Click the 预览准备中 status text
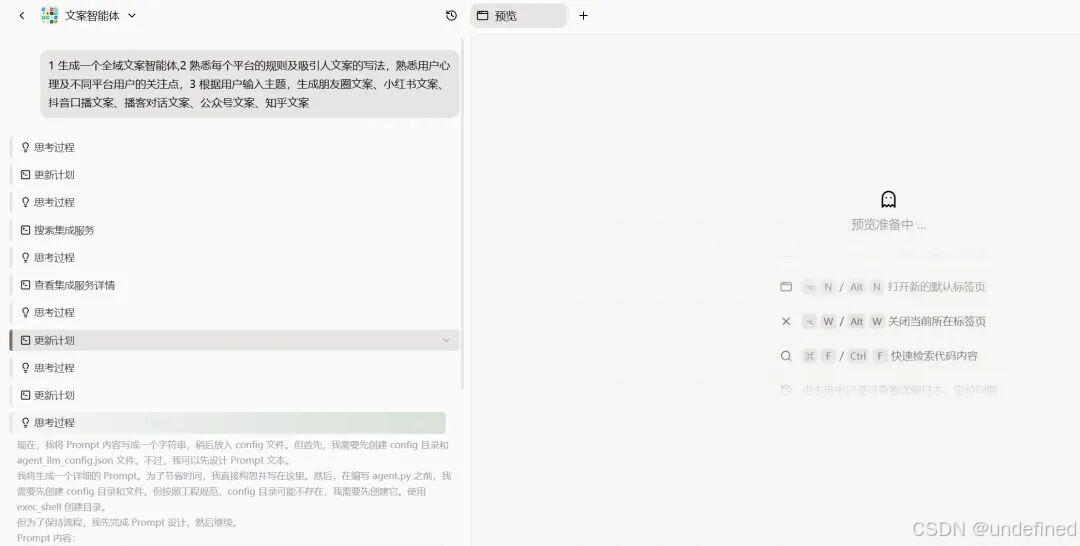Viewport: 1080px width, 546px height. (889, 224)
